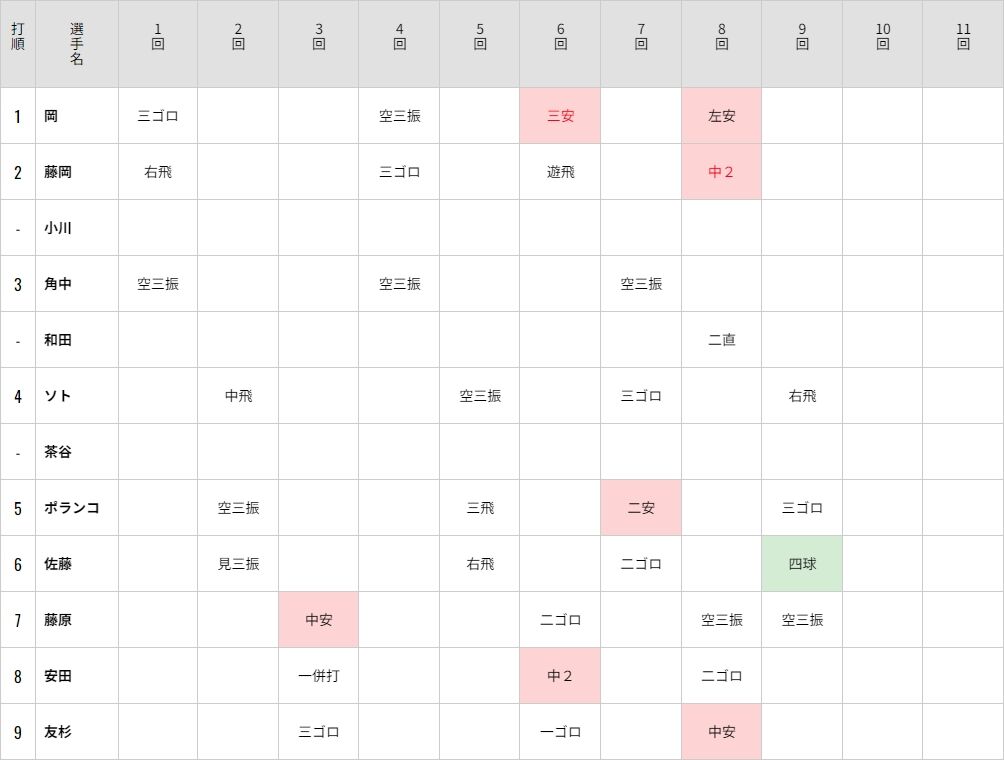
Task: Click 佐藤's green 四球 cell
Action: point(802,563)
